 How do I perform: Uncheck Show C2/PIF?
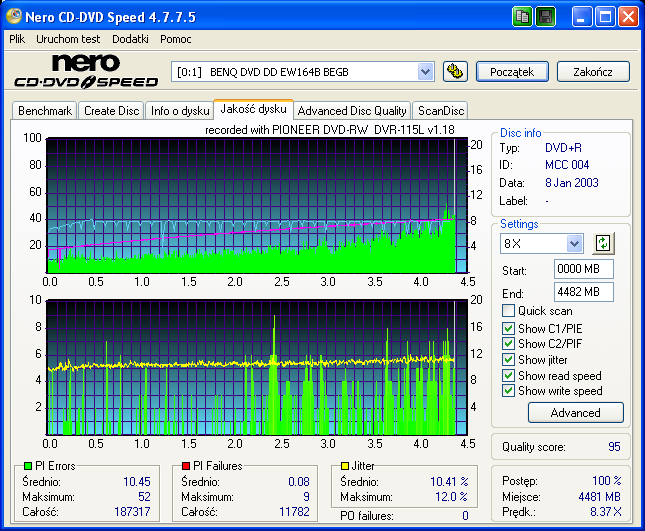click(x=508, y=343)
